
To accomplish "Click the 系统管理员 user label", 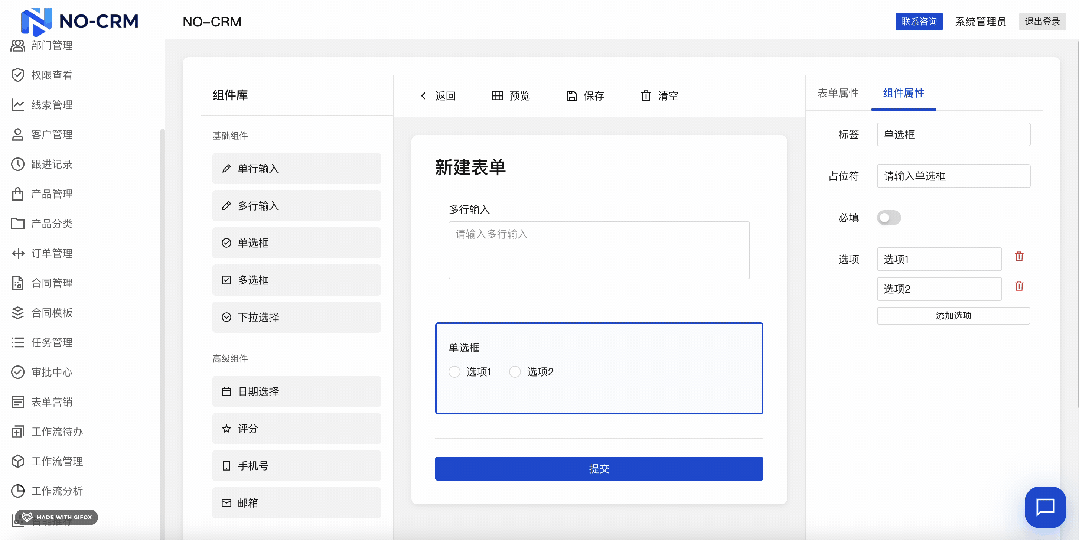I will click(980, 21).
